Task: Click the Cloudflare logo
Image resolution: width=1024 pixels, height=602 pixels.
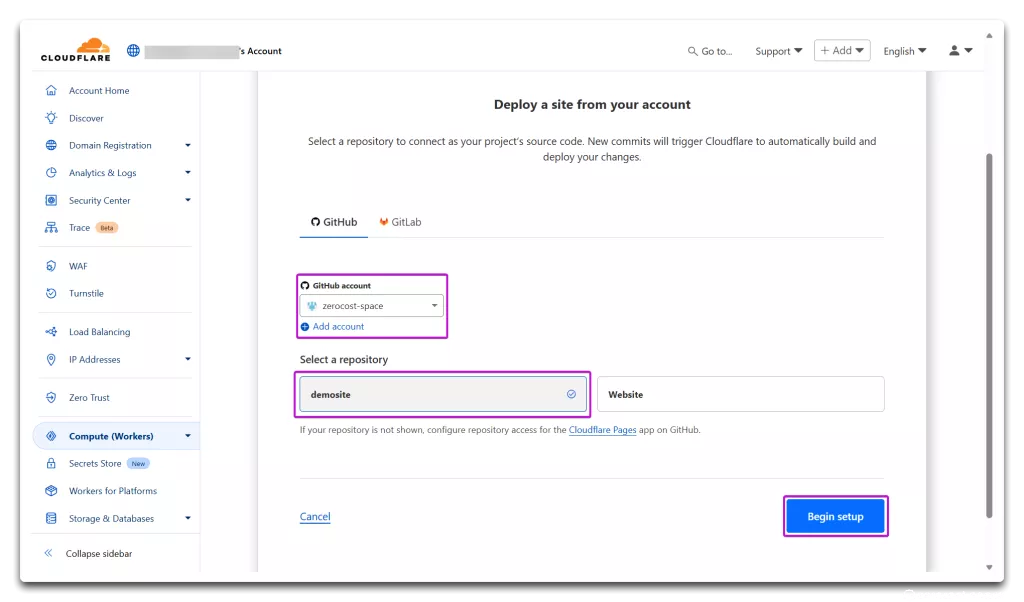Action: point(76,50)
